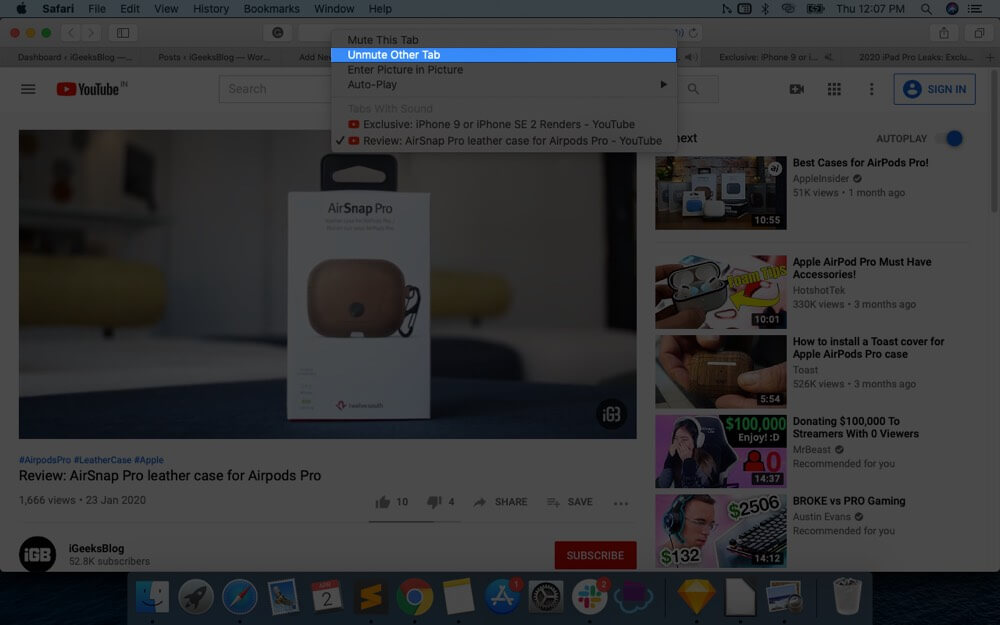Open Slack from the Dock

[589, 597]
